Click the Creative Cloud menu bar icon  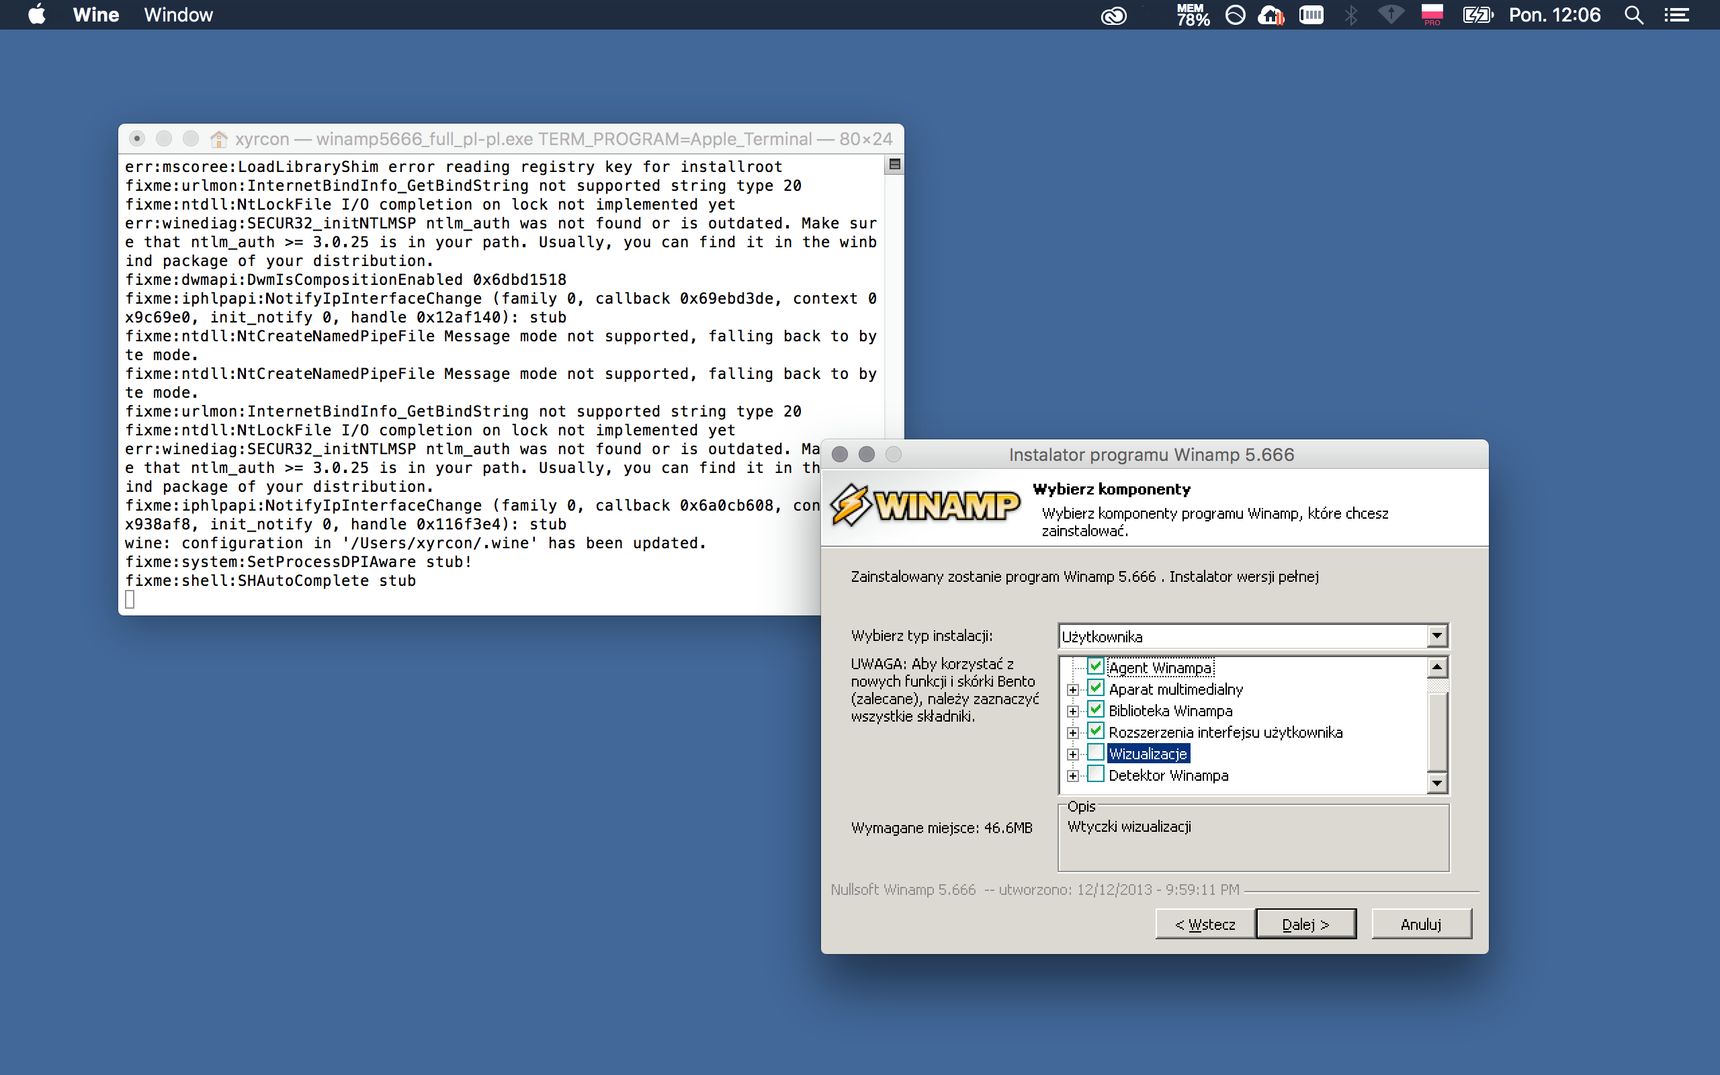(1113, 15)
